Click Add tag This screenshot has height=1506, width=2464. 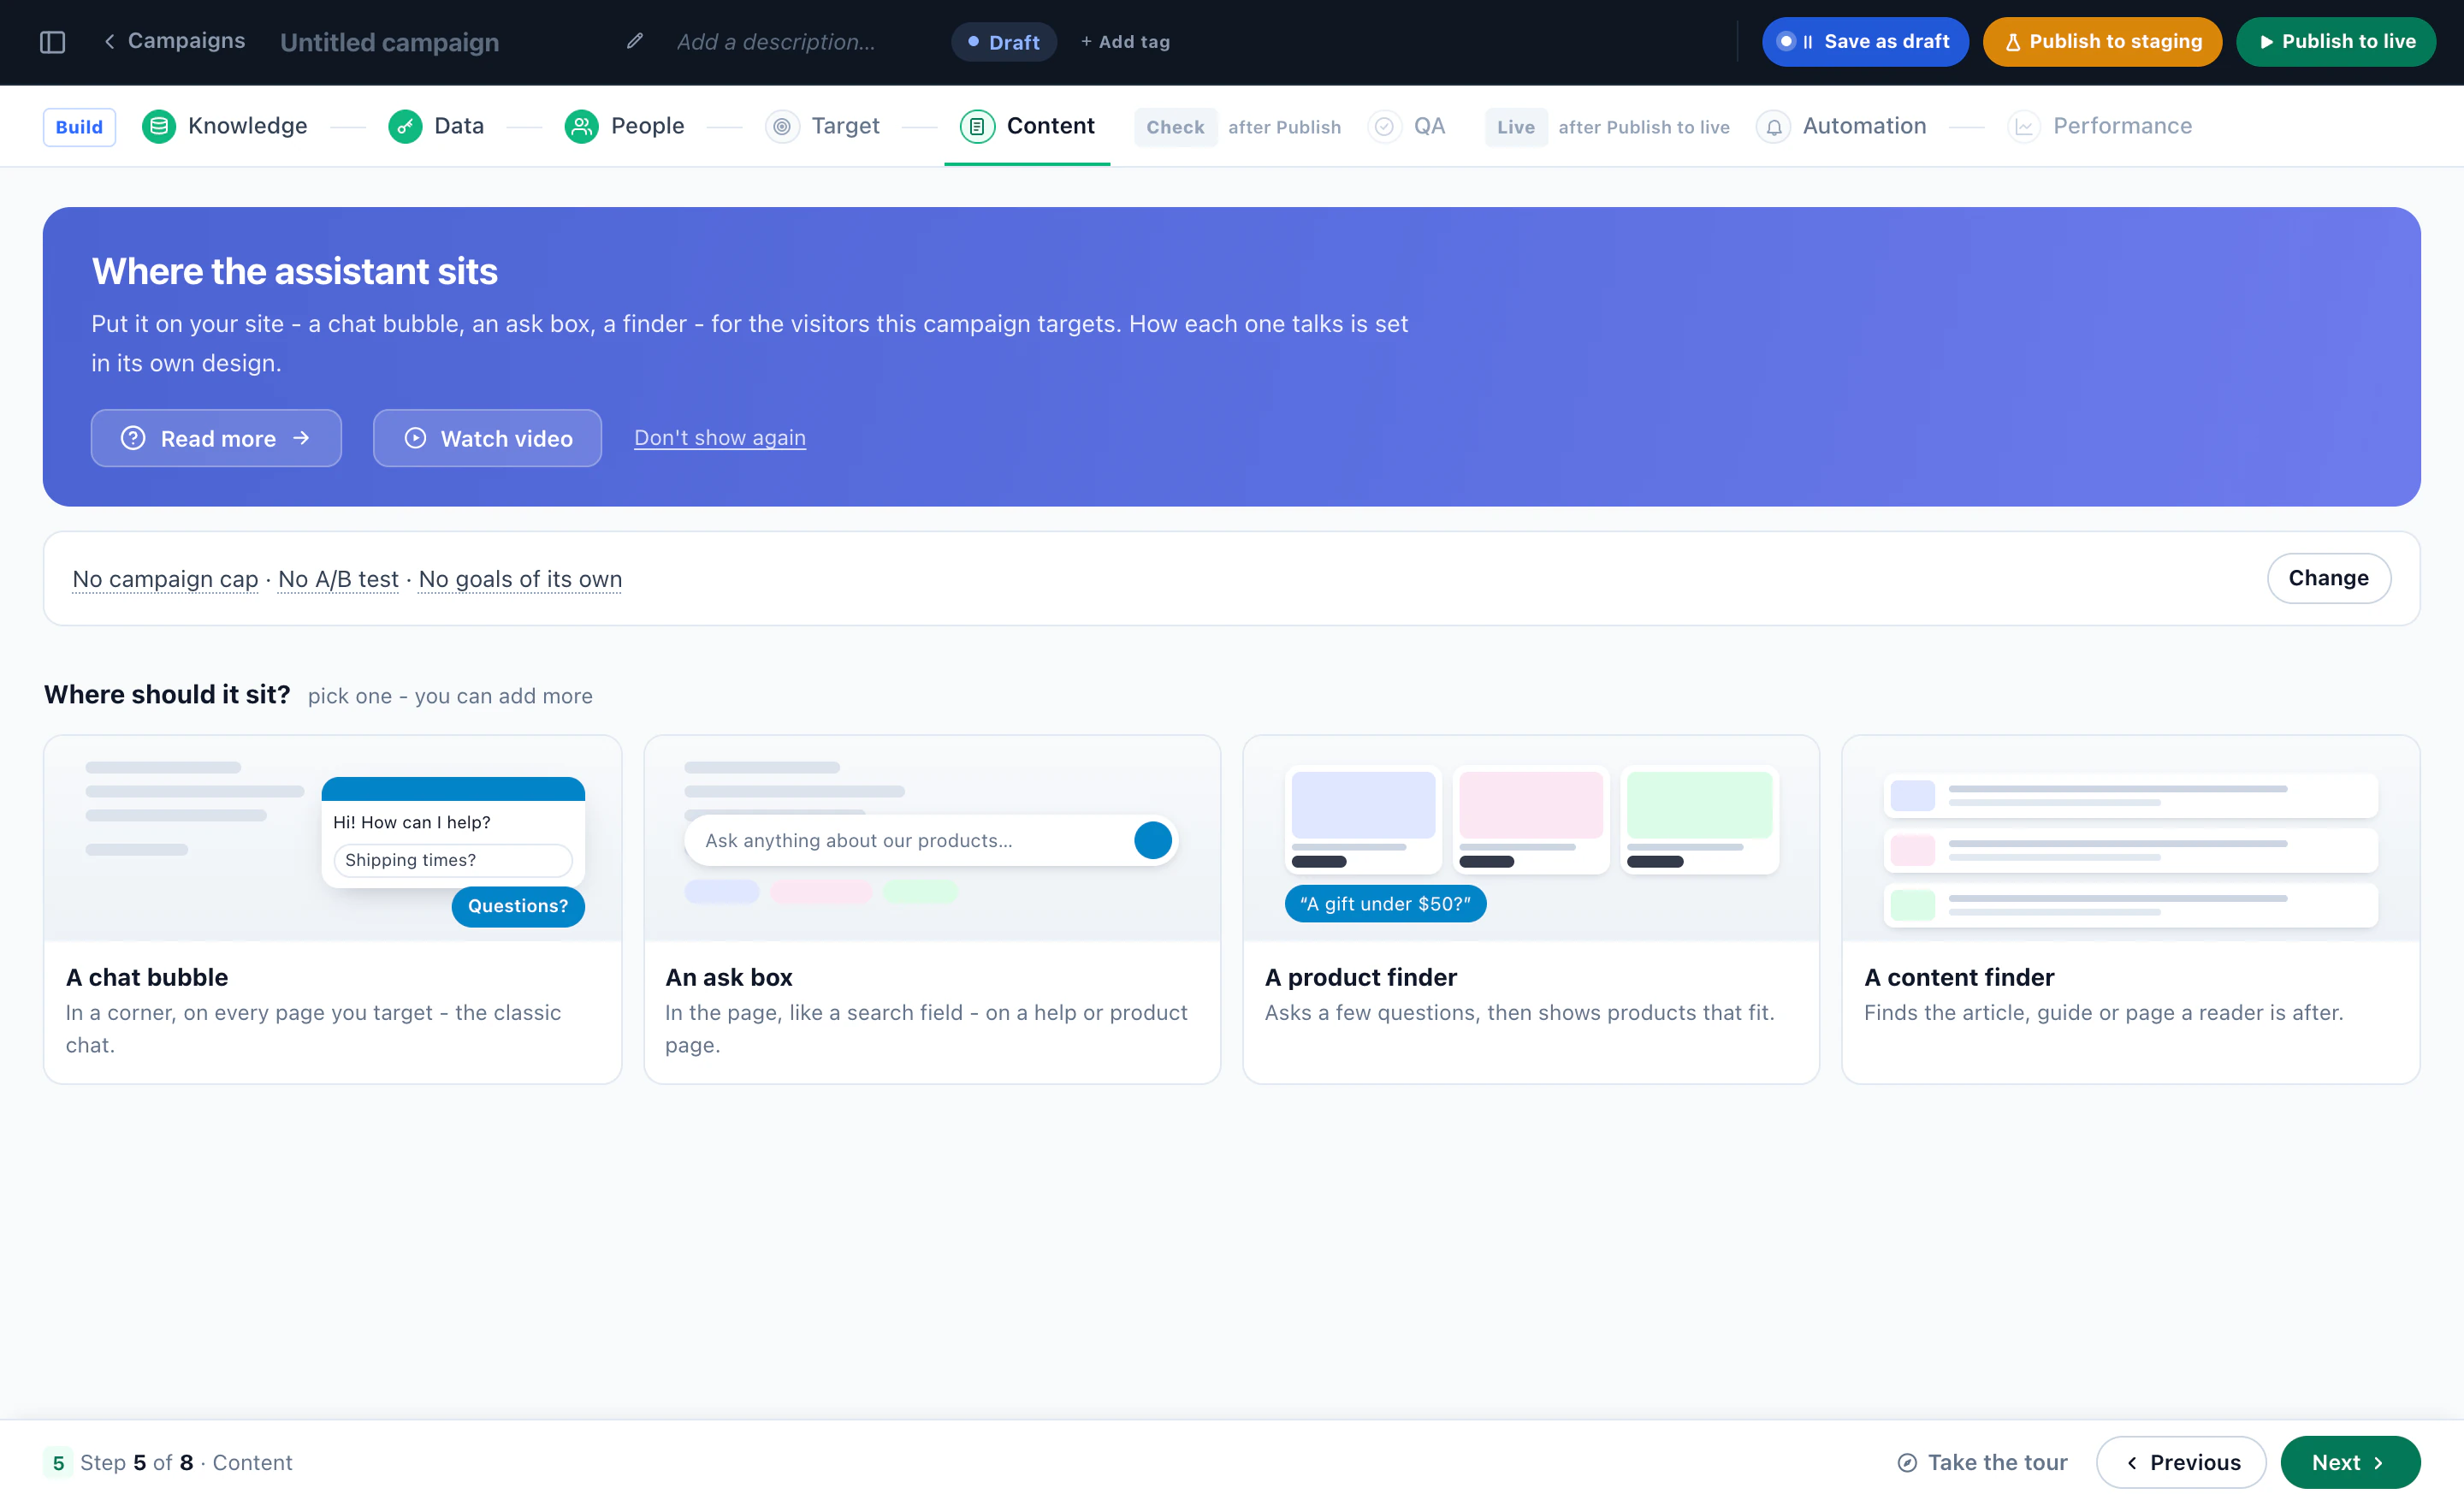click(1125, 42)
